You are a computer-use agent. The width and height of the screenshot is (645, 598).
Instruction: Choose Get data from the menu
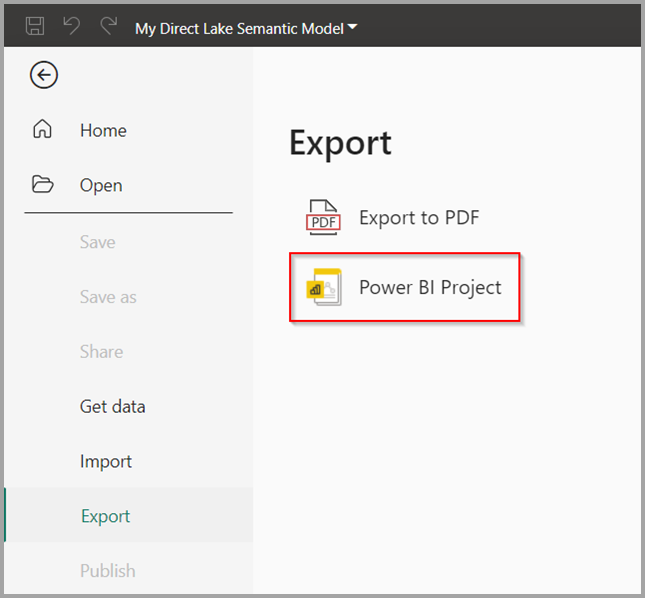click(113, 407)
